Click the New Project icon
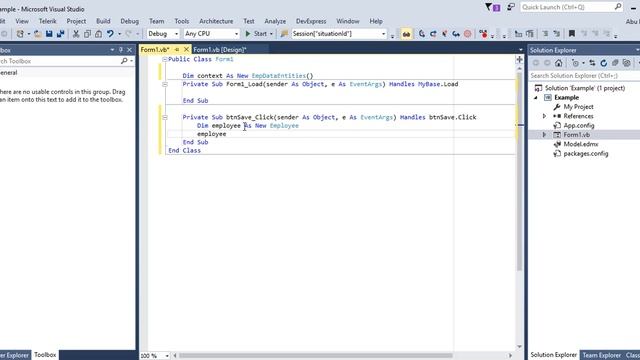Image resolution: width=640 pixels, height=360 pixels. pos(20,34)
